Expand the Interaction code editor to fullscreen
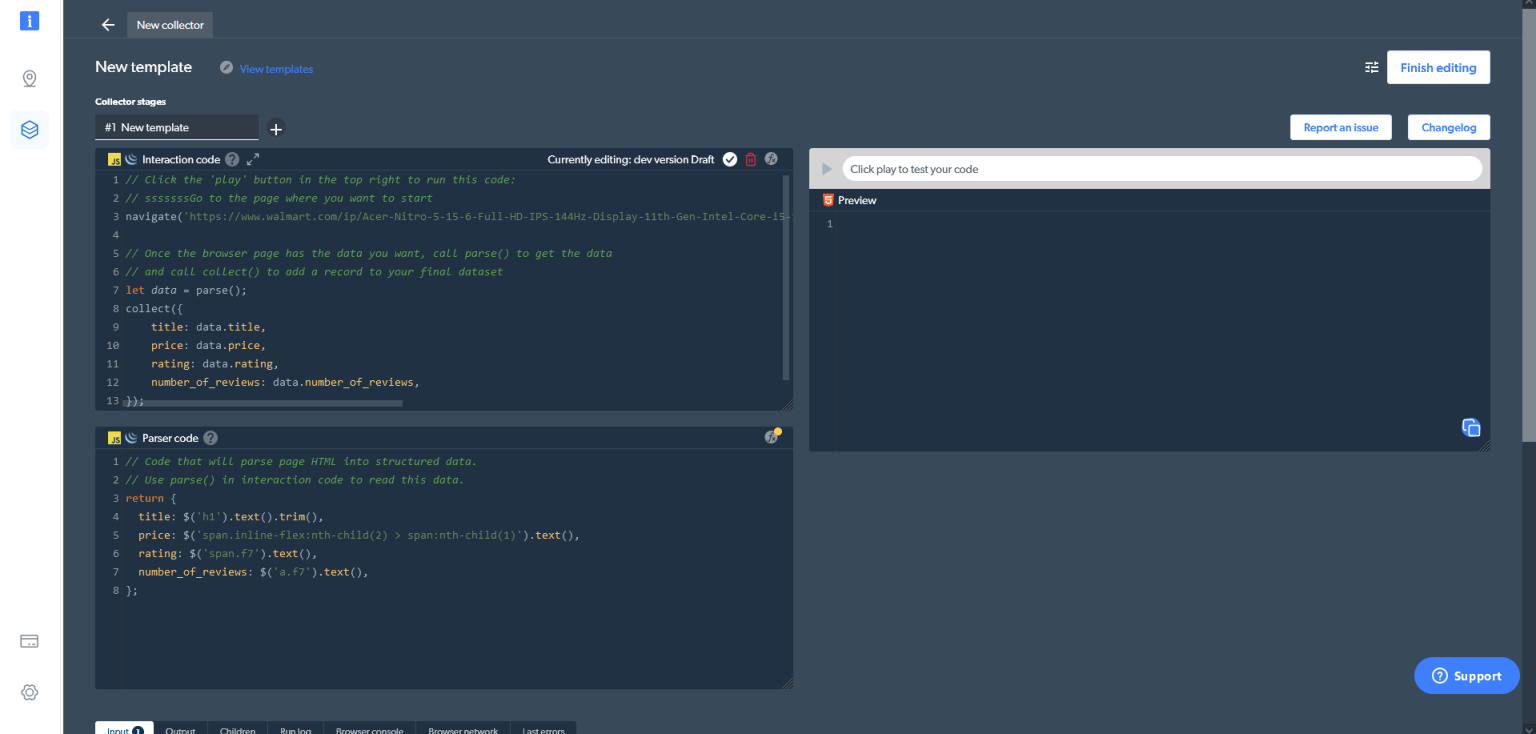This screenshot has width=1536, height=734. pos(253,159)
